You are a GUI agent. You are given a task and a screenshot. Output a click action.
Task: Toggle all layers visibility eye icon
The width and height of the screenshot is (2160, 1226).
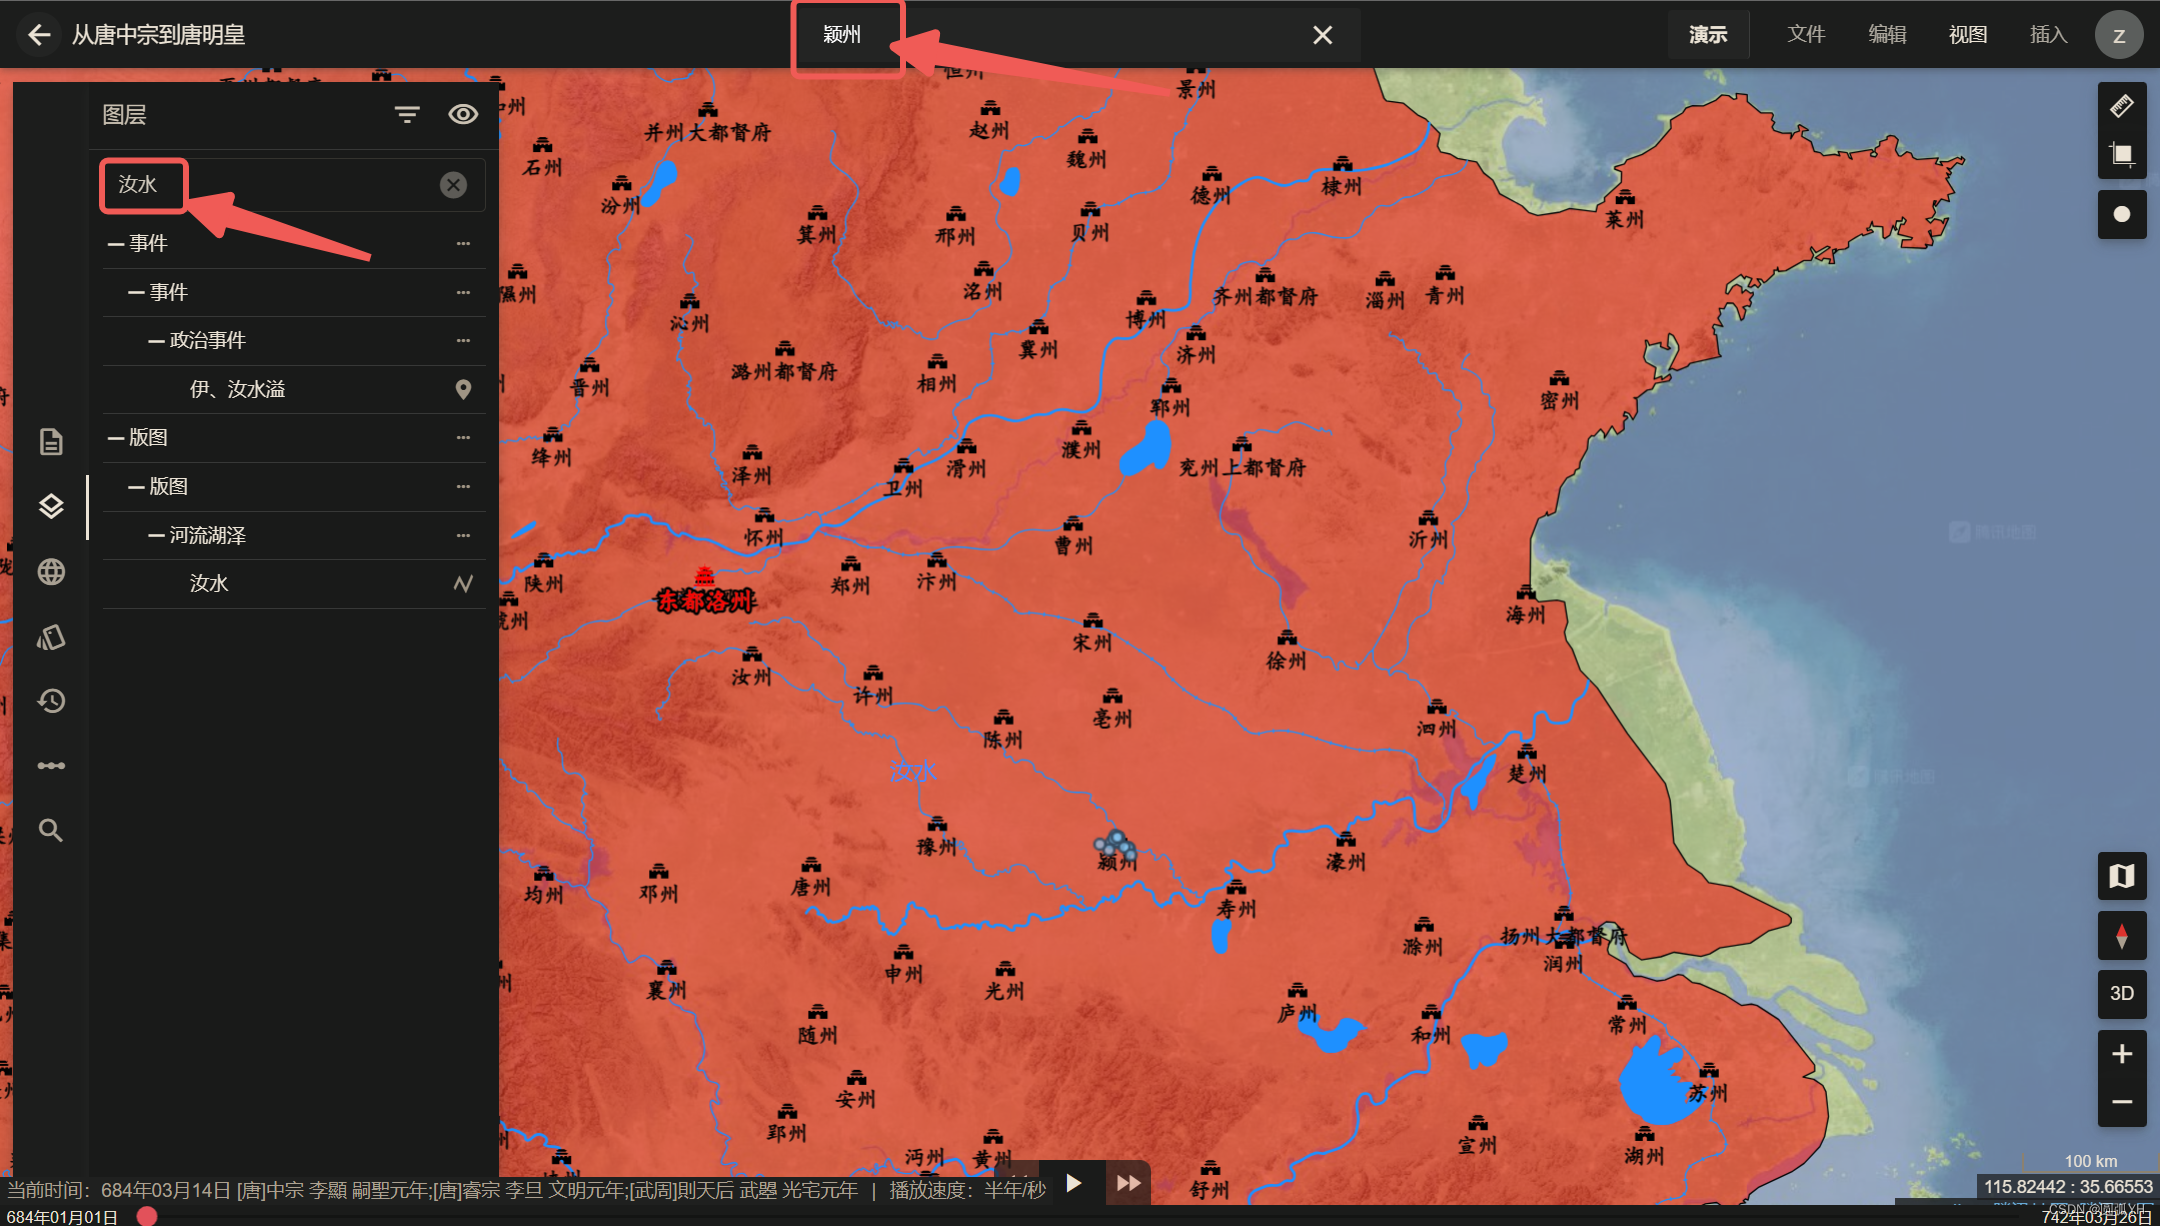(462, 114)
